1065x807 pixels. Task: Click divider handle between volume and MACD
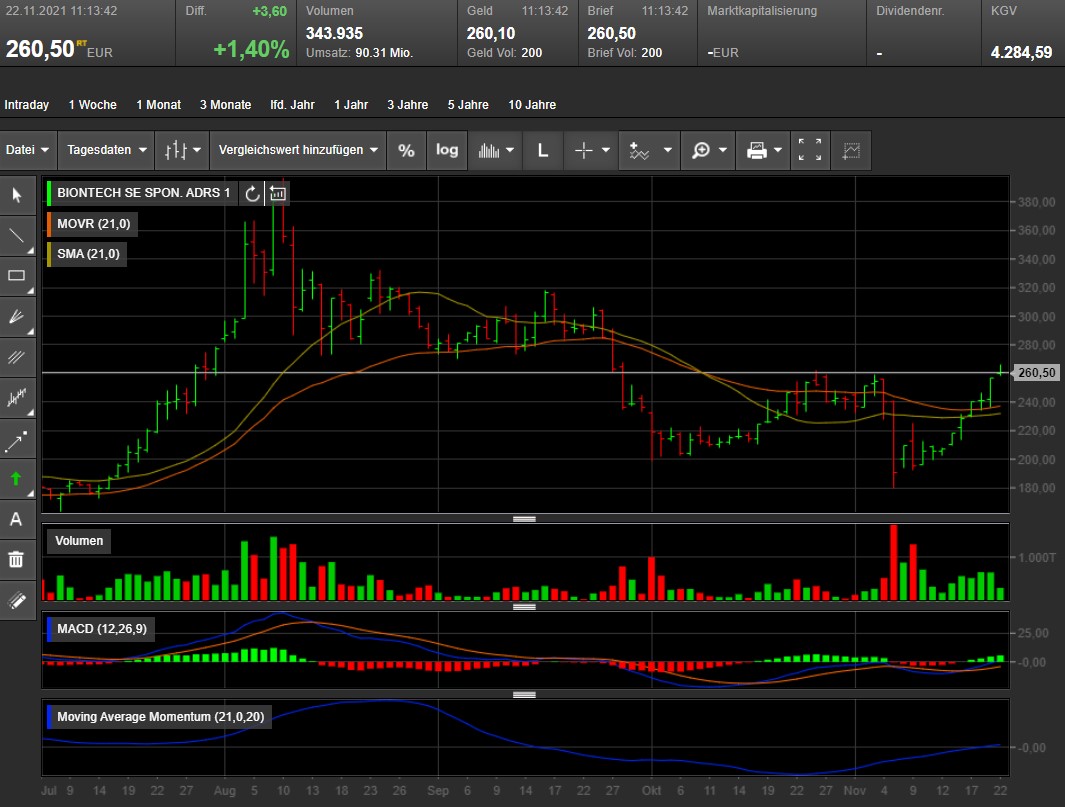pos(524,607)
